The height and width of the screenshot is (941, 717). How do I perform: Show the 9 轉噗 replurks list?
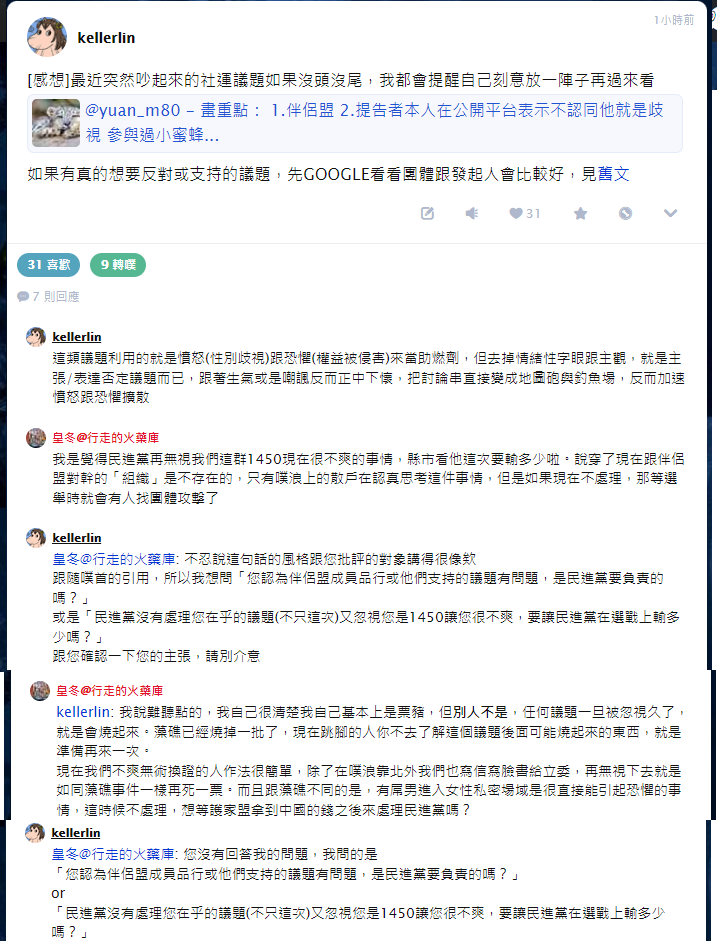tap(118, 265)
